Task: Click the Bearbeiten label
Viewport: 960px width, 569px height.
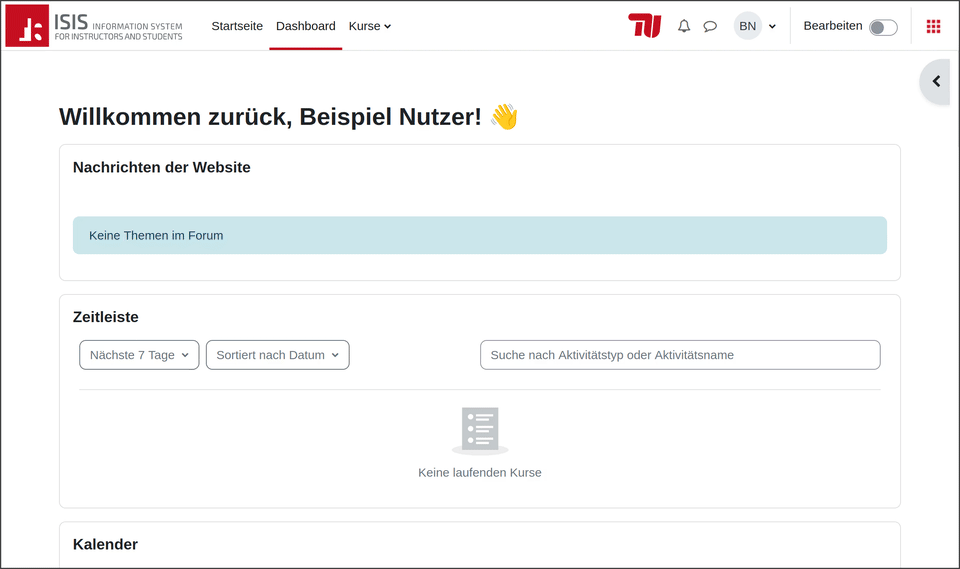Action: coord(833,26)
